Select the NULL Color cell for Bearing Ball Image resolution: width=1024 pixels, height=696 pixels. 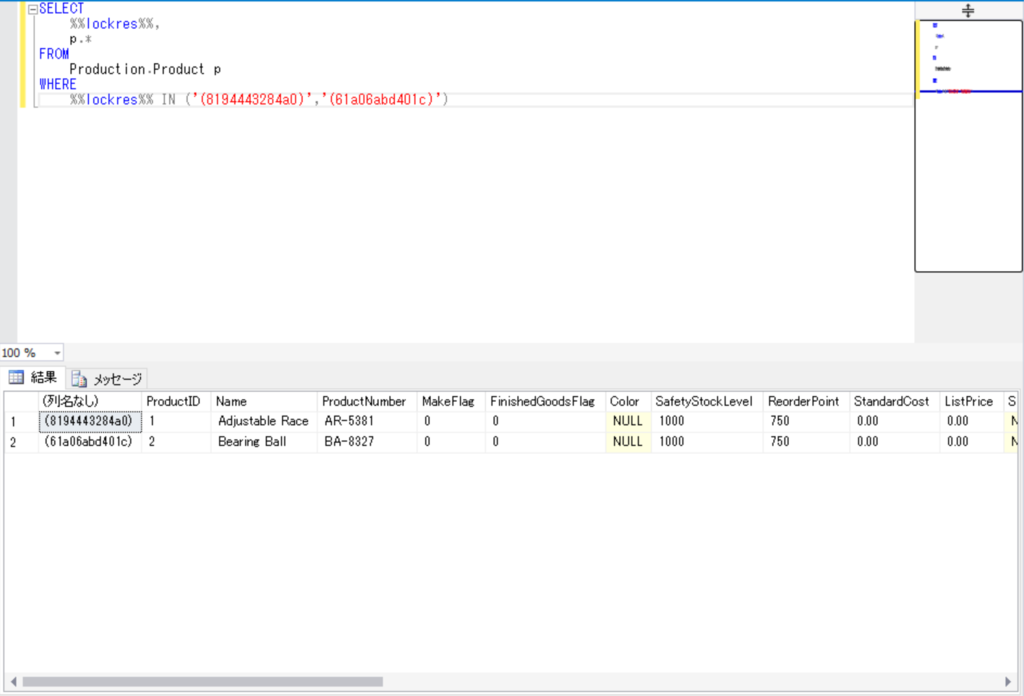628,442
